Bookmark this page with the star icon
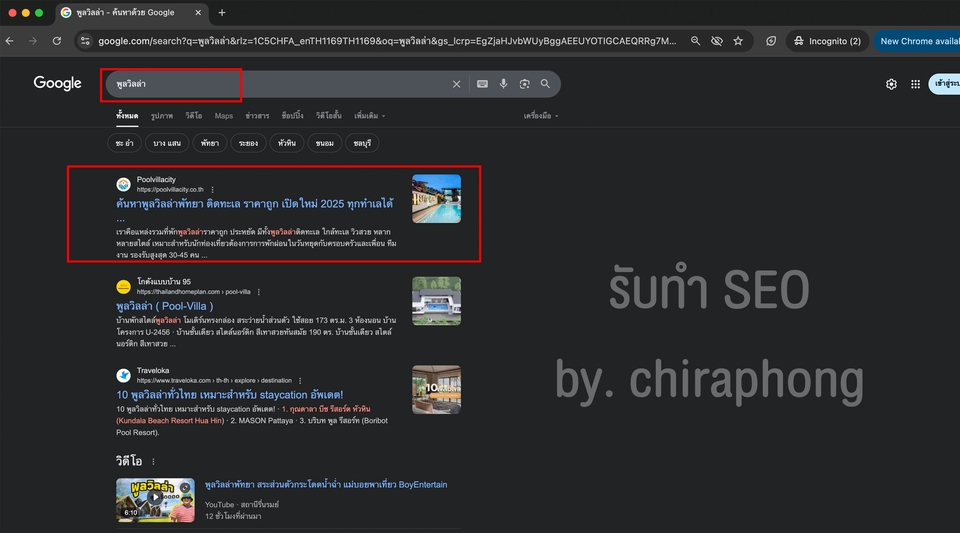The height and width of the screenshot is (533, 960). click(738, 41)
